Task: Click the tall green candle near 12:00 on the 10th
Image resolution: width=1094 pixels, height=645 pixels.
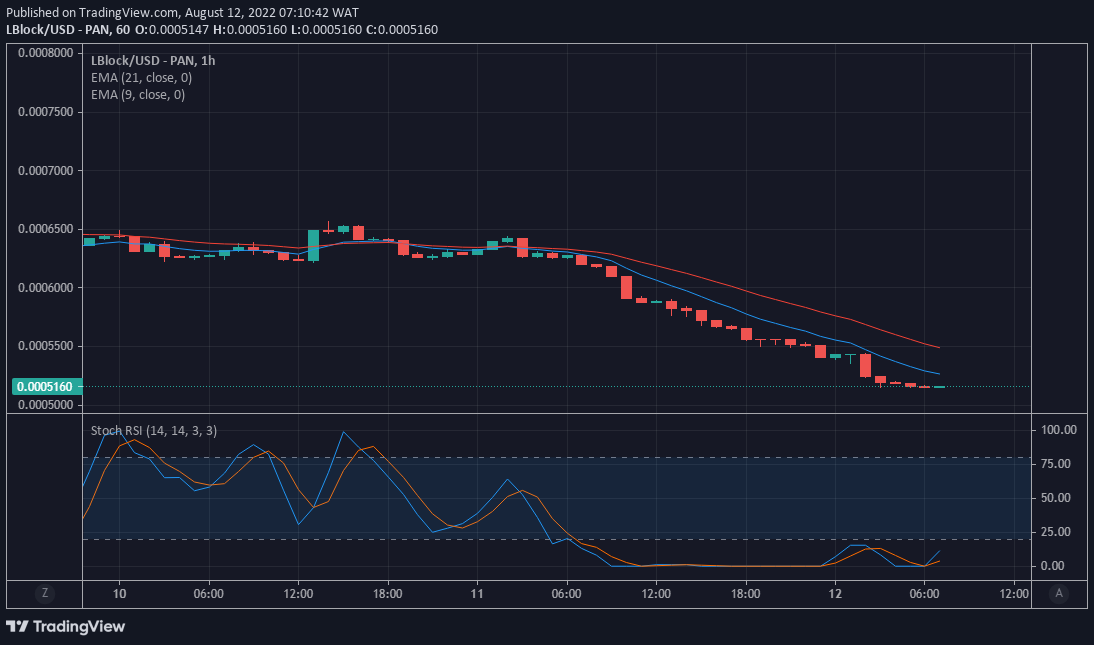Action: (x=313, y=246)
